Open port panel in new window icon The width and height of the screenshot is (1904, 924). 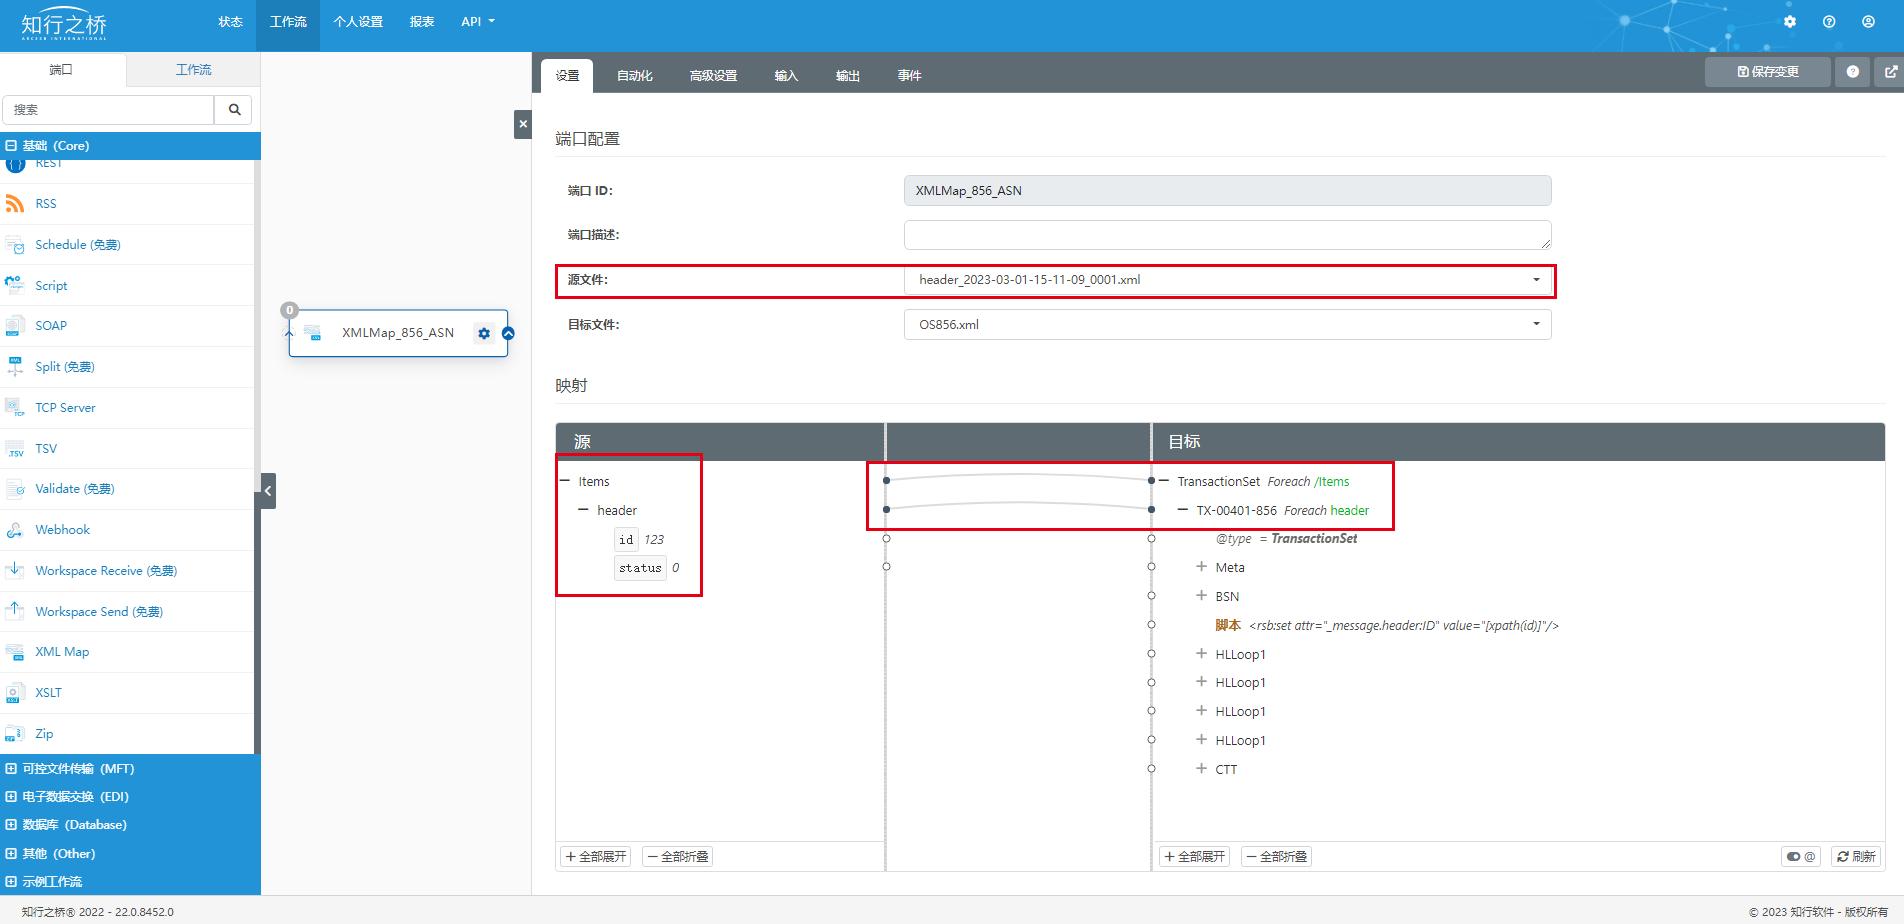1890,72
